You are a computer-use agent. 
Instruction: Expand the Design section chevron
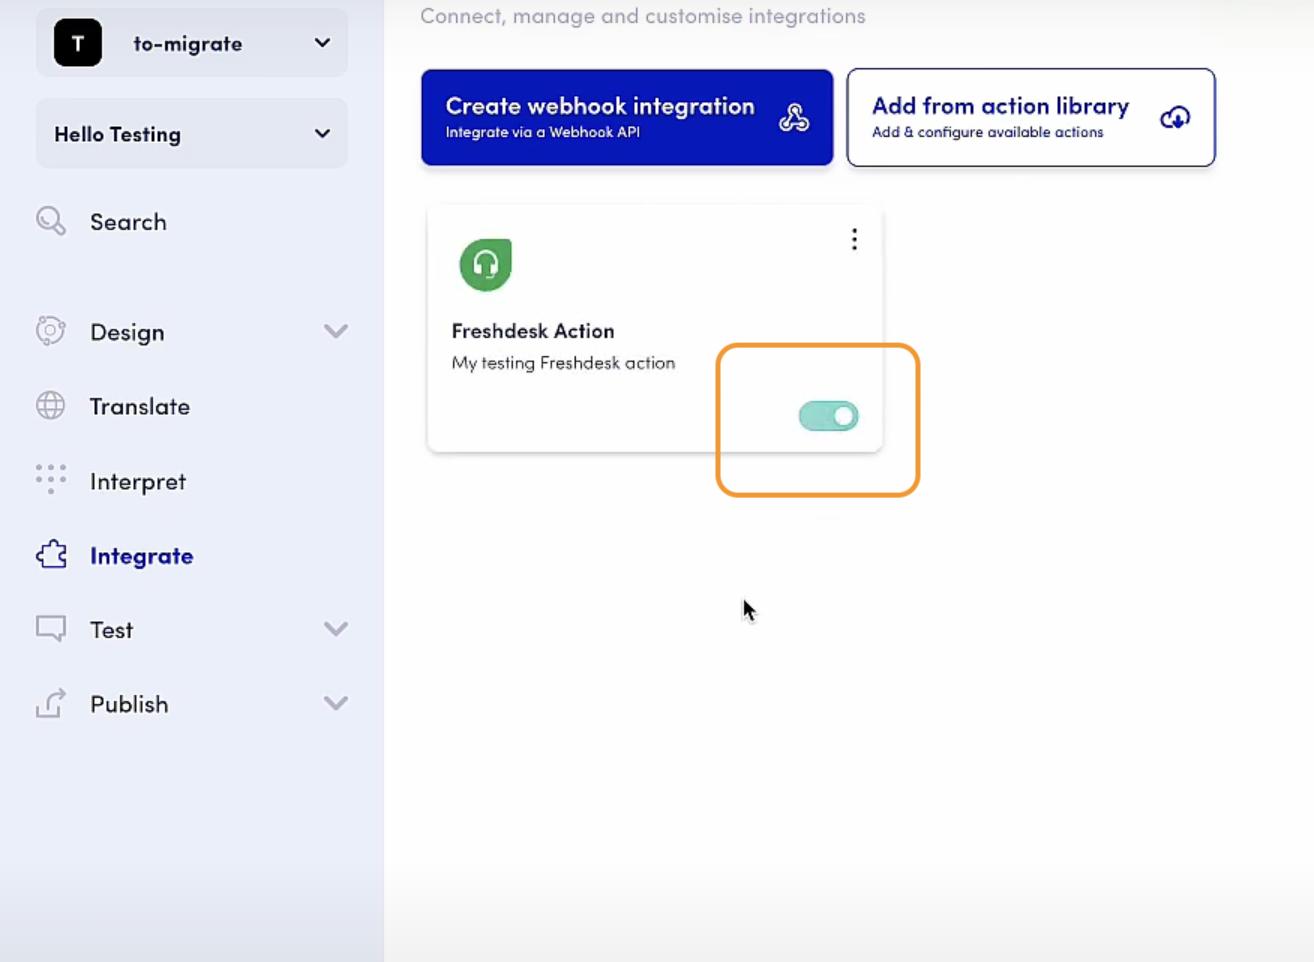click(336, 331)
